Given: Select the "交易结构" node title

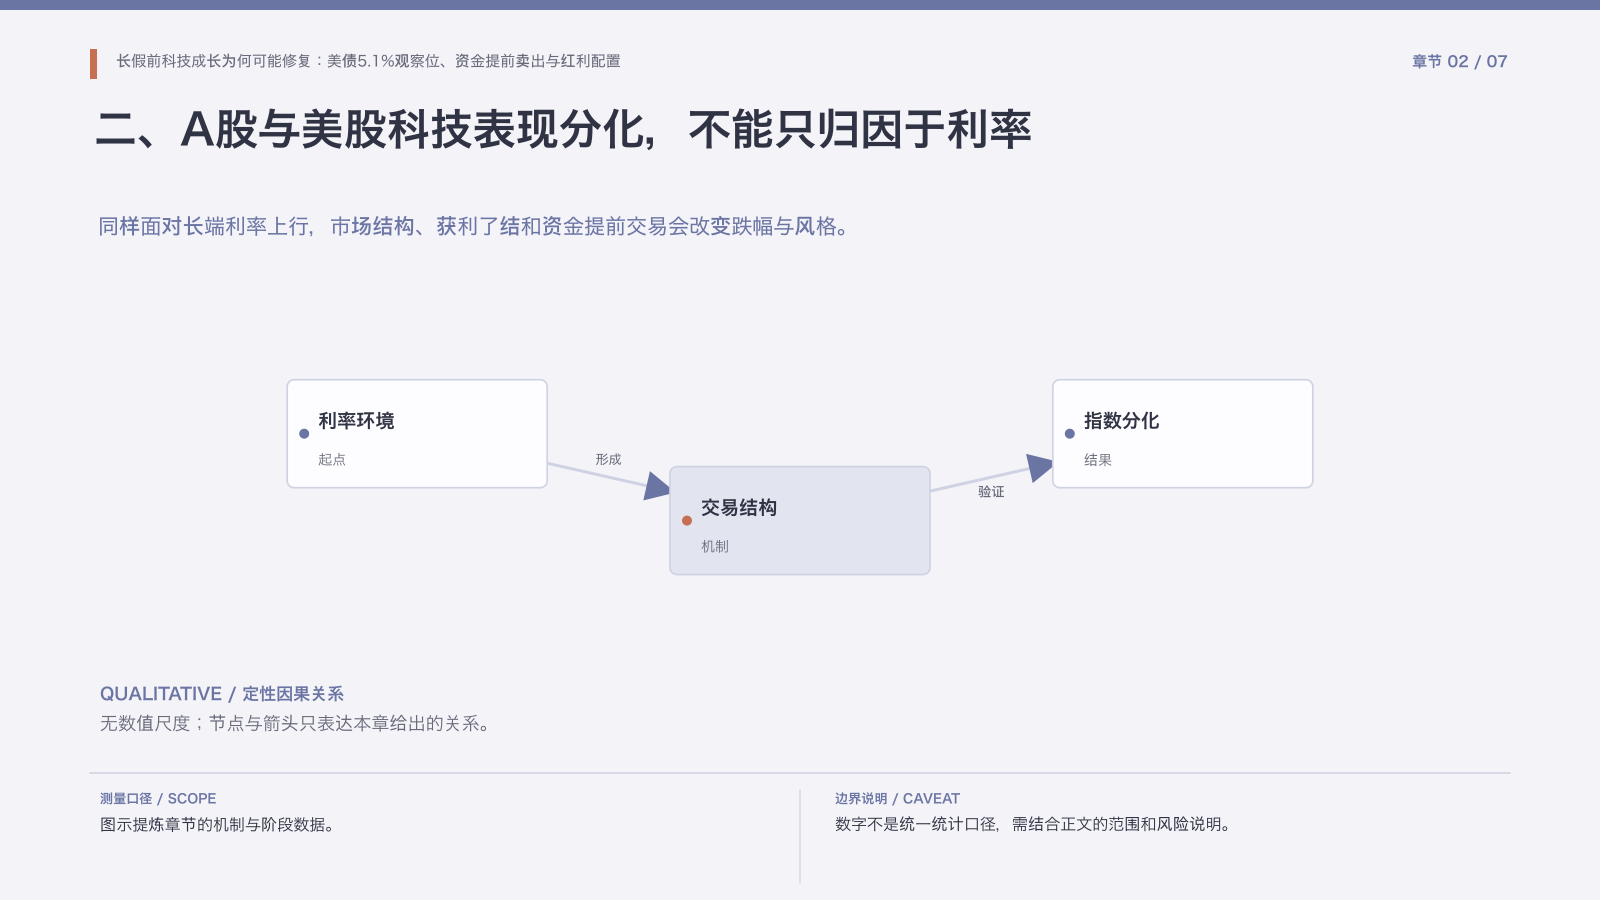Looking at the screenshot, I should tap(739, 508).
